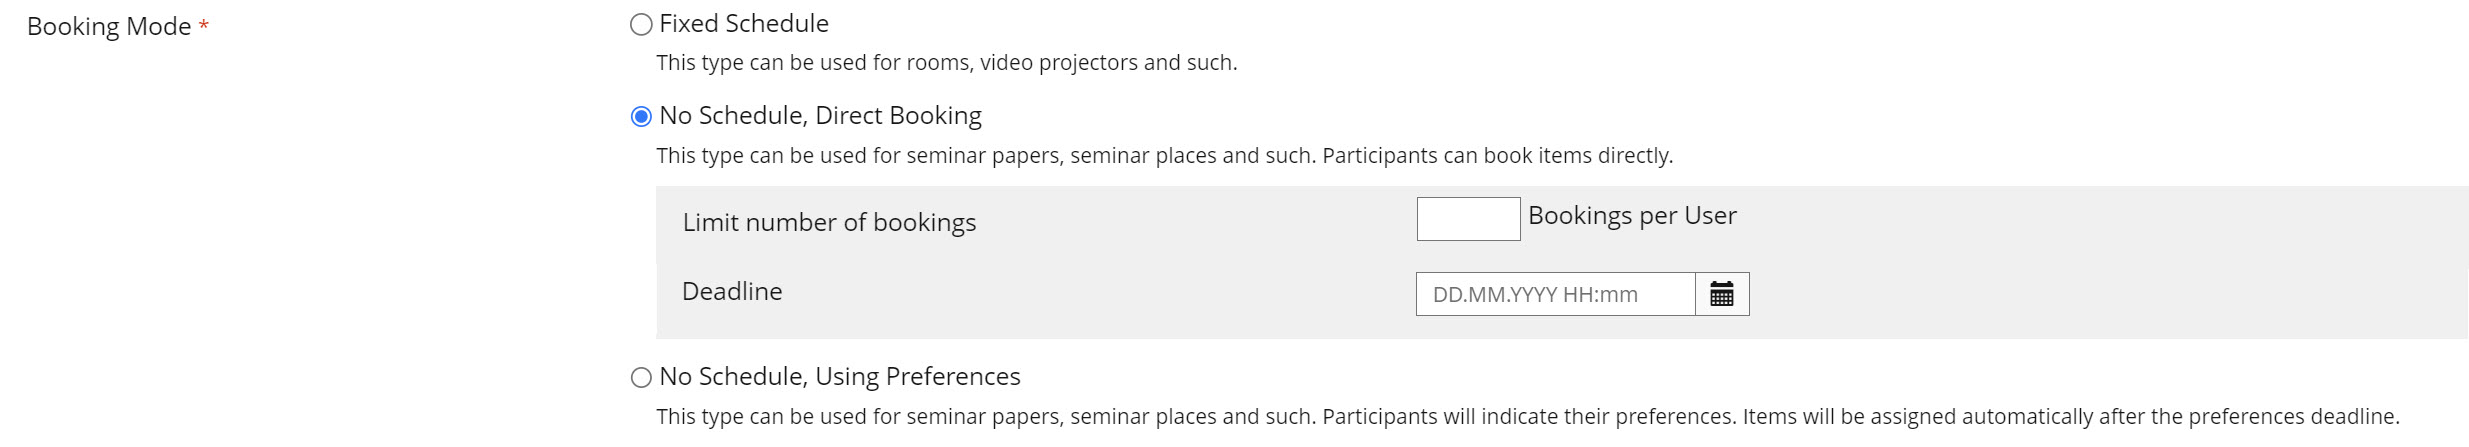Click empty gray area of booking limit panel

(2100, 260)
